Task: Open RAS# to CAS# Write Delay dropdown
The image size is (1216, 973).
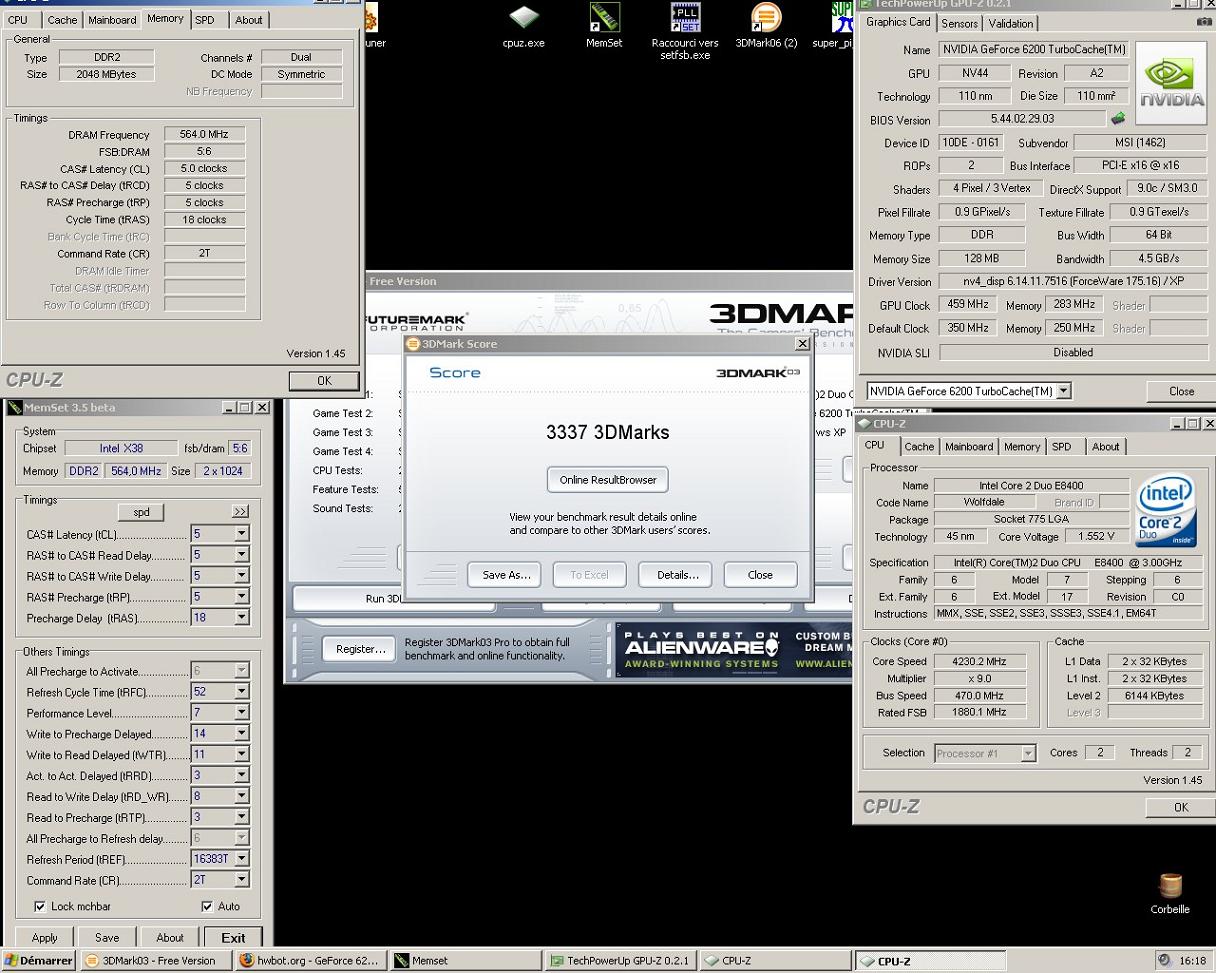Action: tap(241, 576)
